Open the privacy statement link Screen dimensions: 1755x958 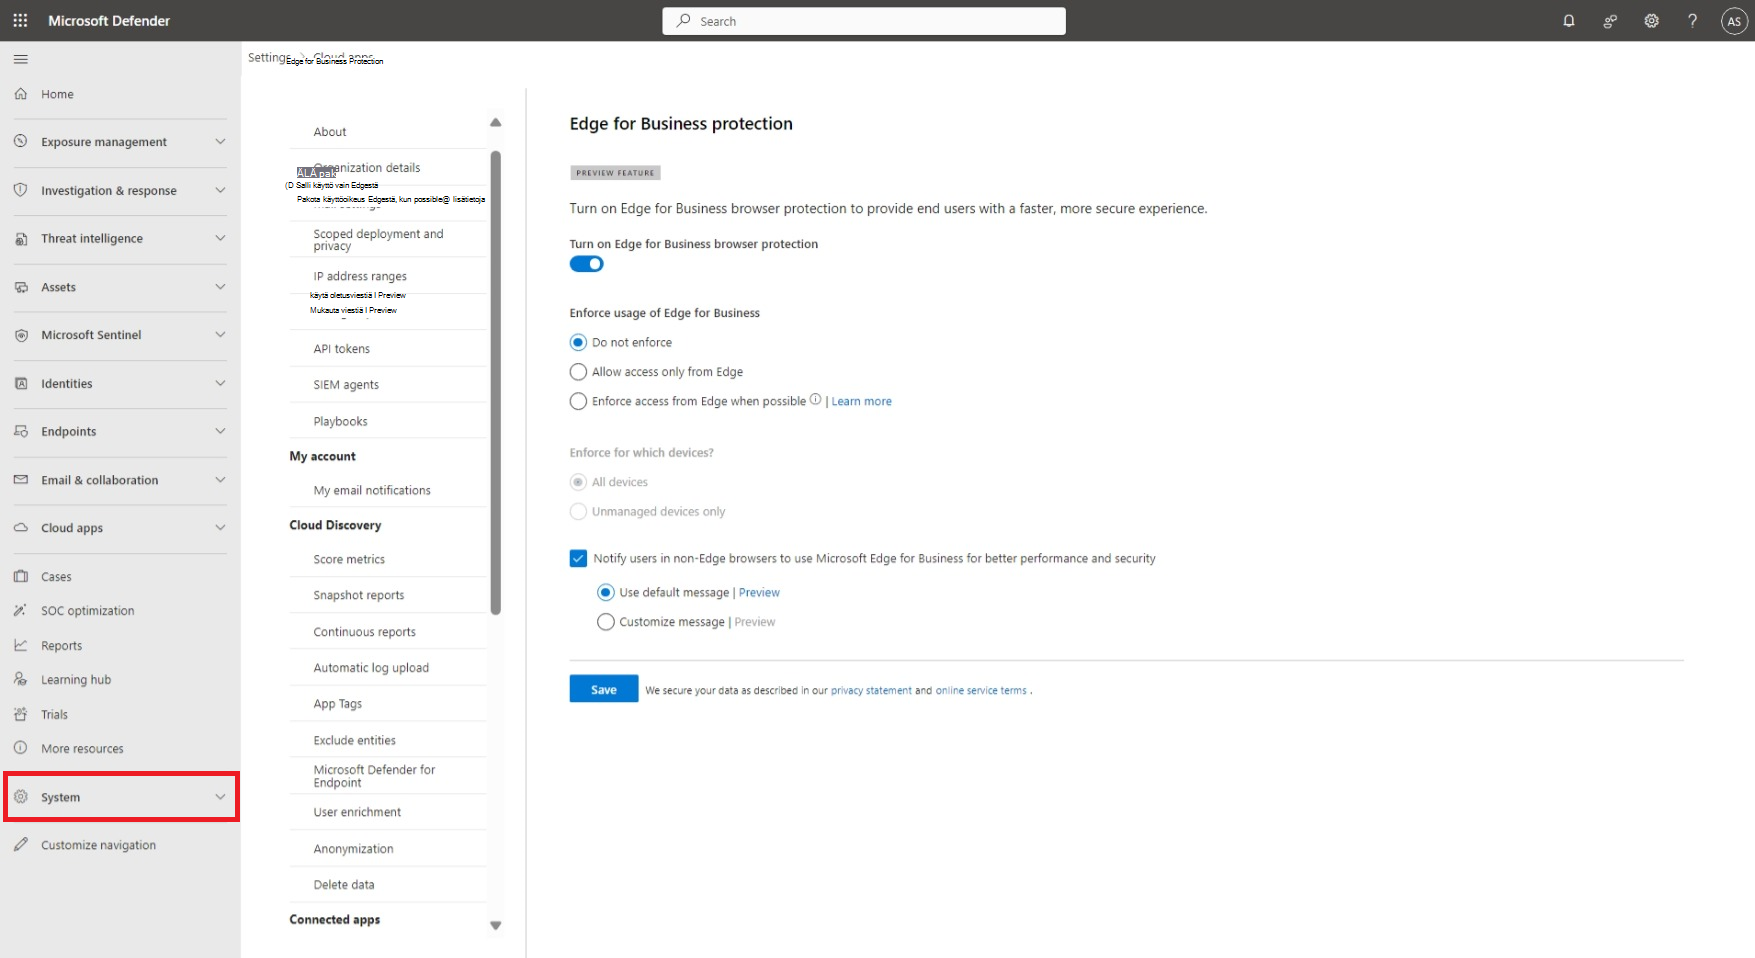(x=871, y=691)
